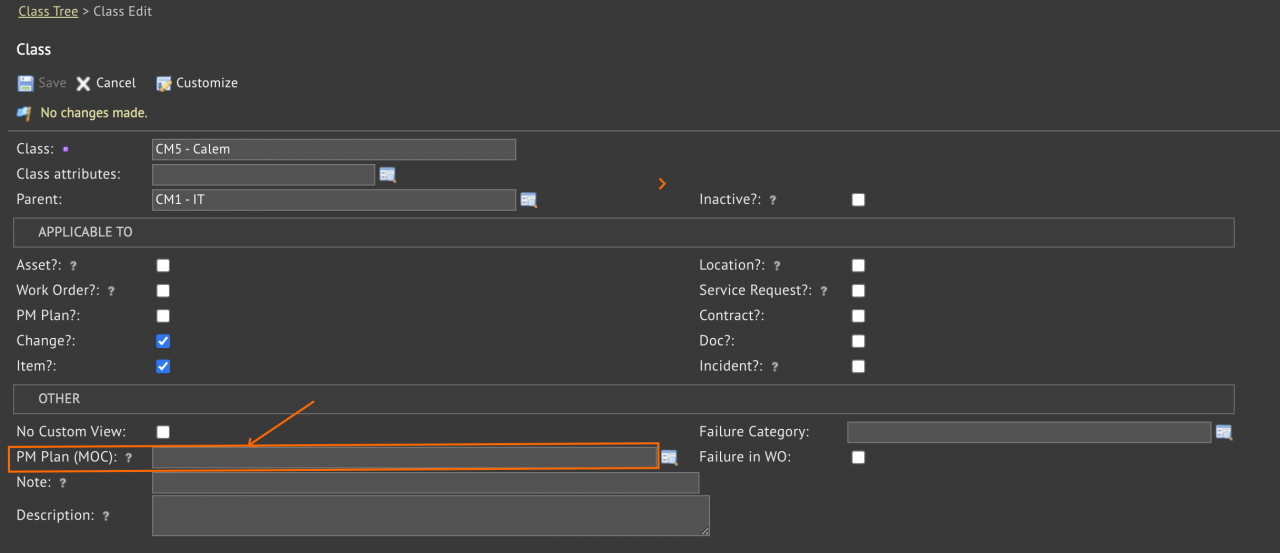The image size is (1280, 553).
Task: Click help mark next to Incident?
Action: [775, 367]
